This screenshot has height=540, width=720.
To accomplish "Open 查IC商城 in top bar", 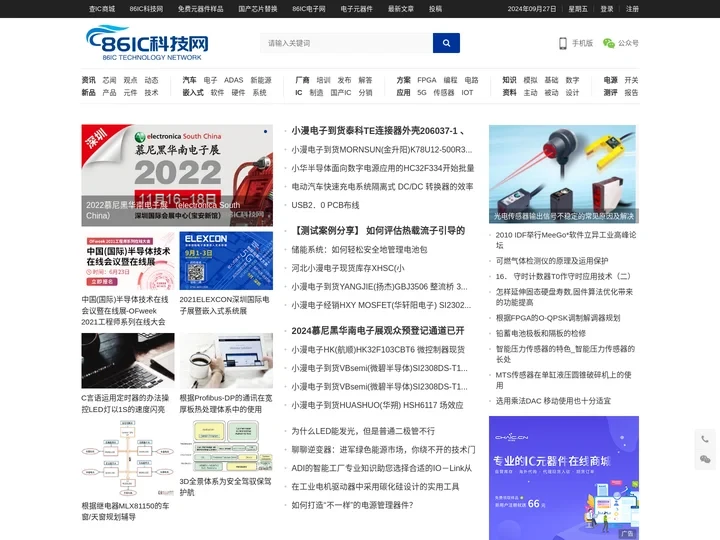I will click(102, 9).
